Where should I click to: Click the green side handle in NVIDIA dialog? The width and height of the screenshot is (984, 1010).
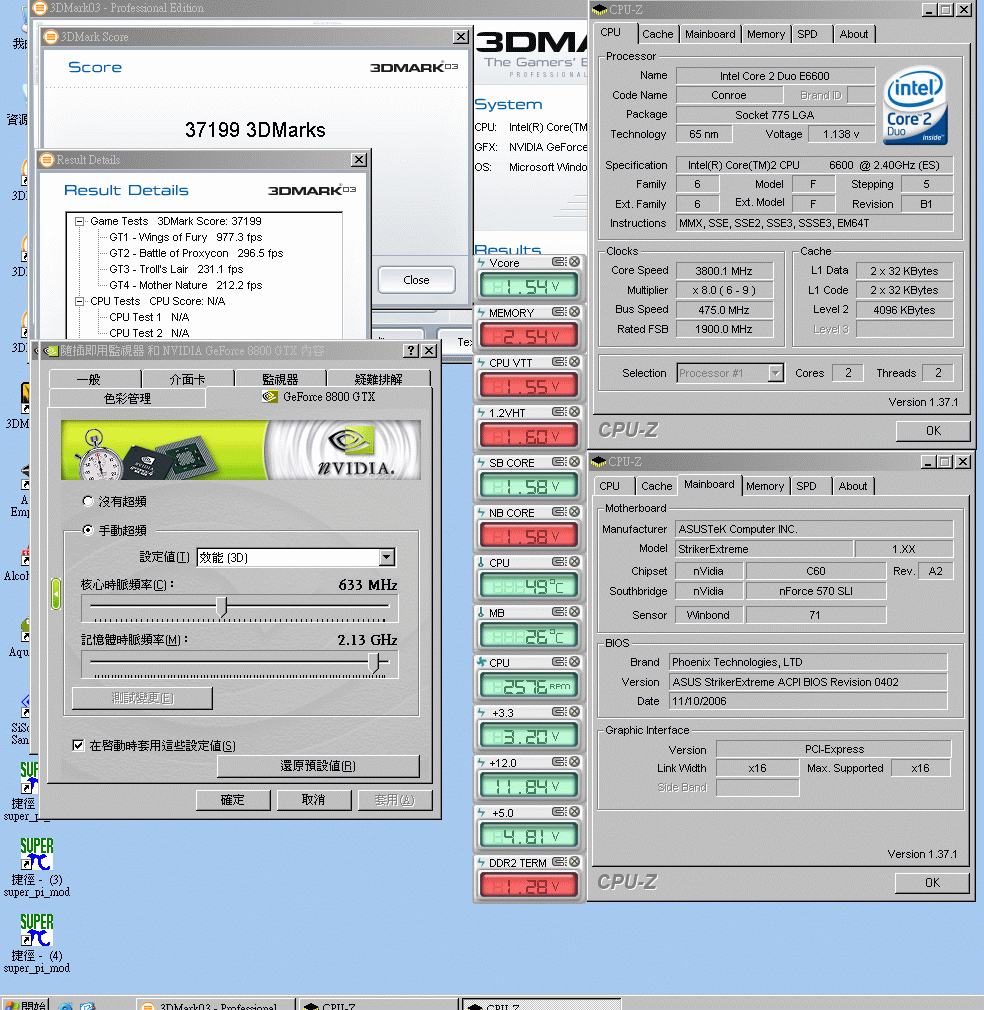tap(56, 593)
